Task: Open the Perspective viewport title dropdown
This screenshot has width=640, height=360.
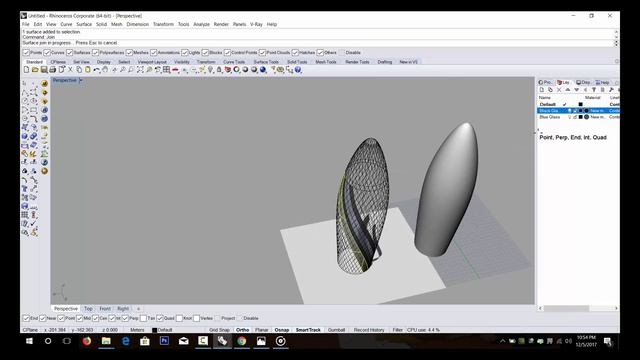Action: point(81,80)
